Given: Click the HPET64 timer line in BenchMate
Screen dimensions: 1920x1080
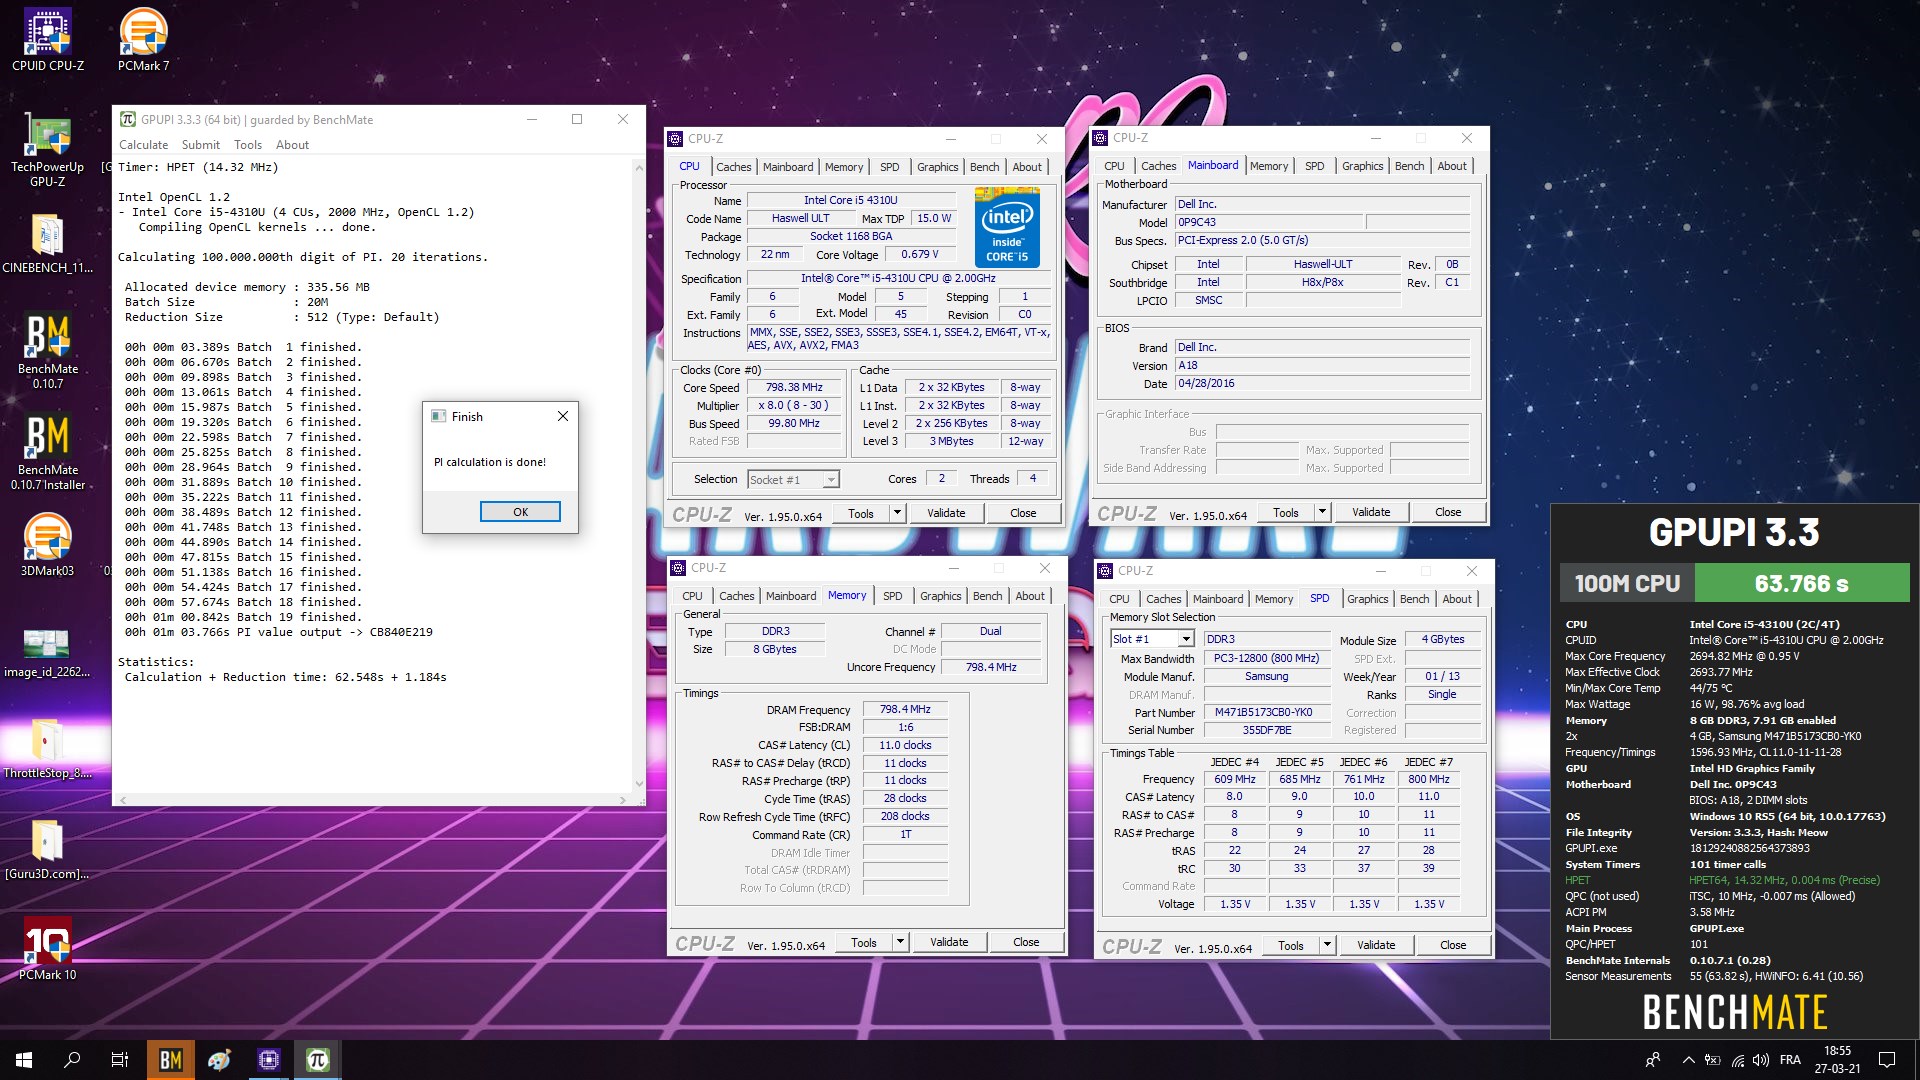Looking at the screenshot, I should click(x=1784, y=880).
